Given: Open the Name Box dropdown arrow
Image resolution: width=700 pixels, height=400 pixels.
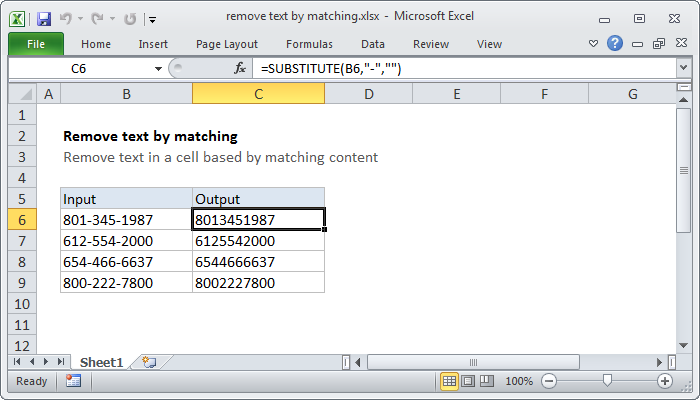Looking at the screenshot, I should 157,68.
